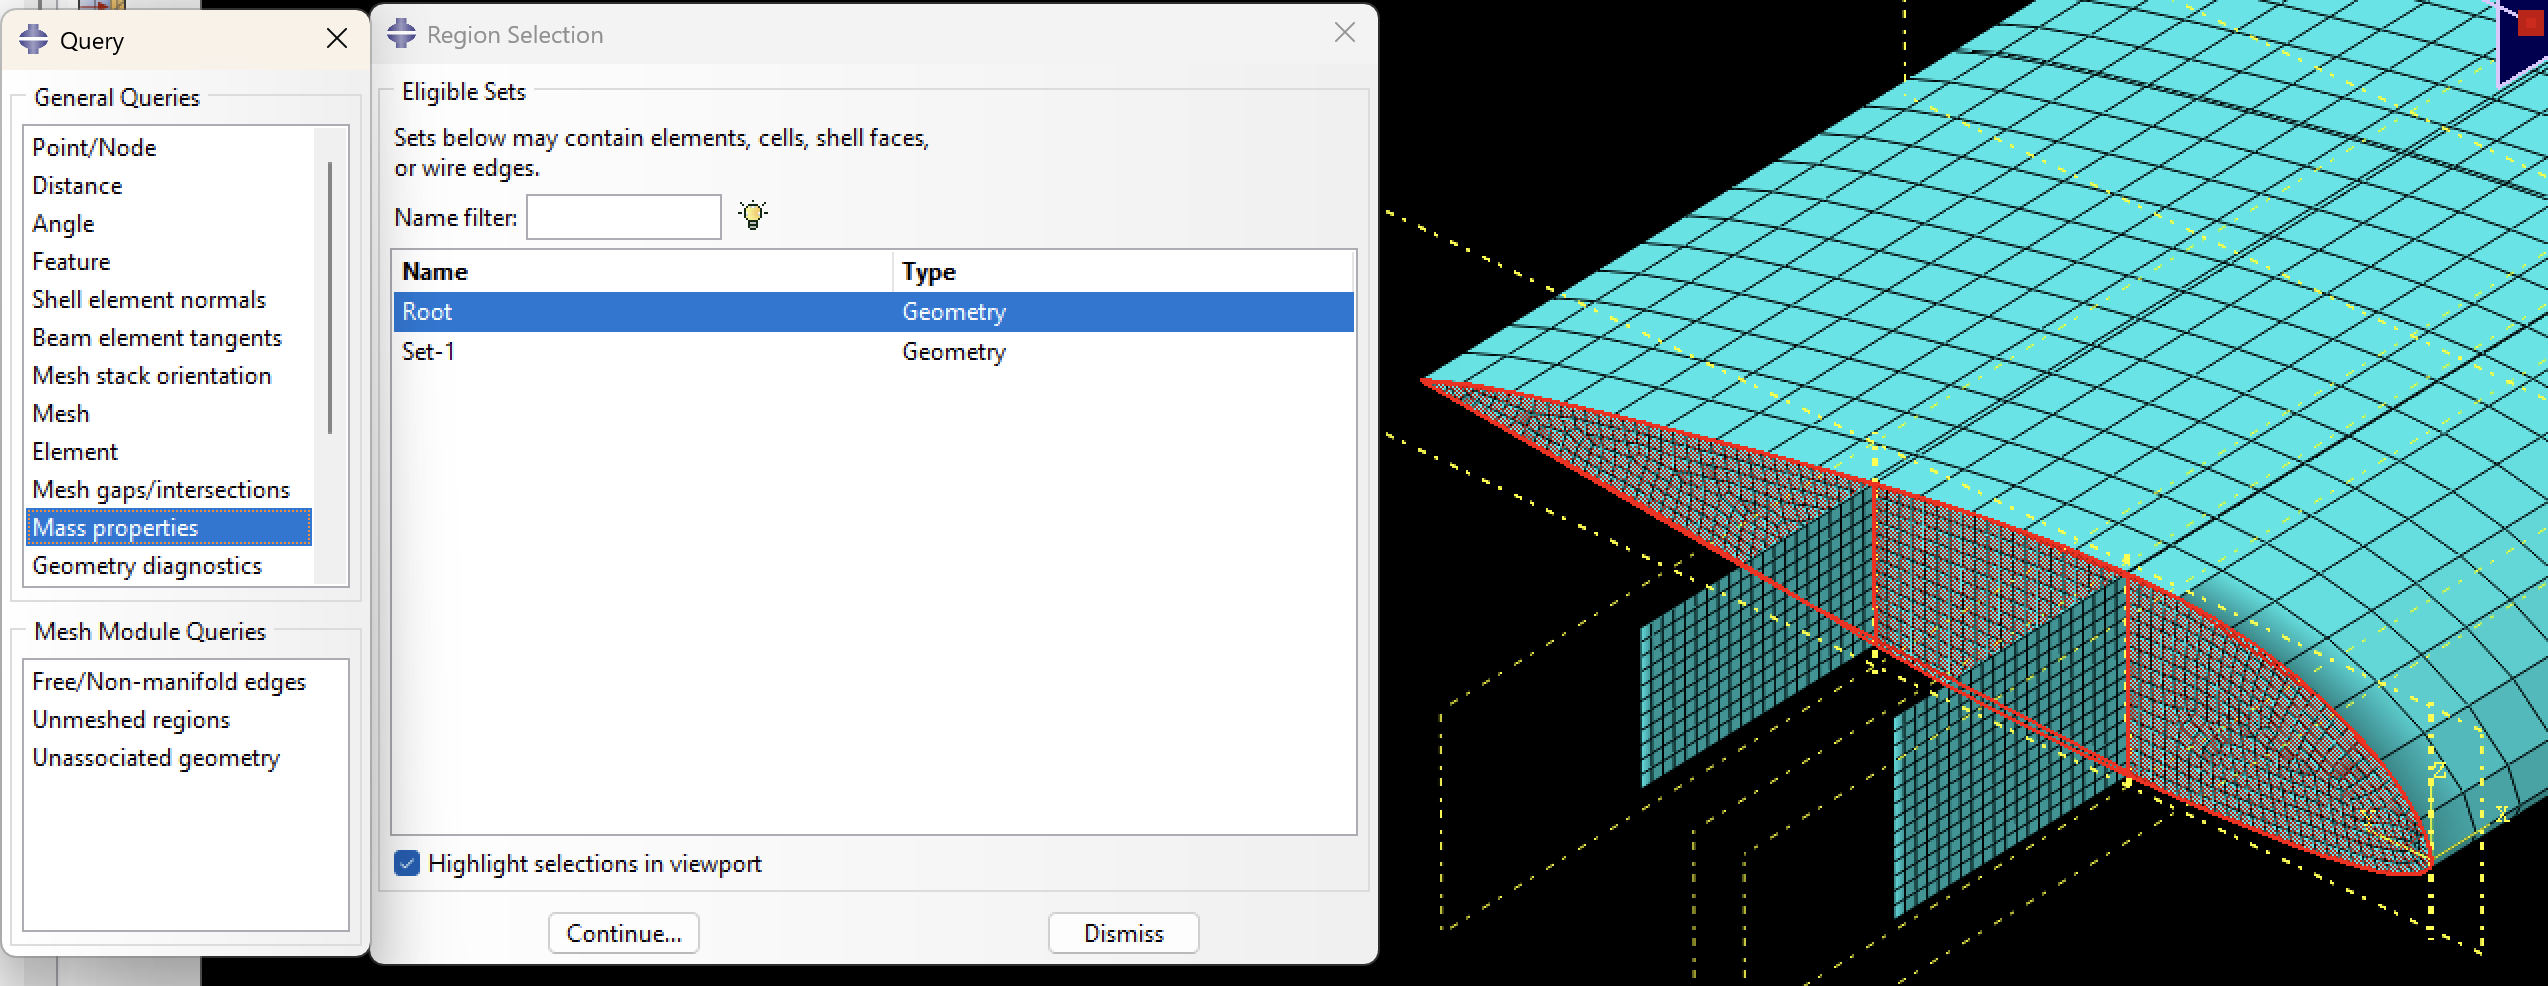
Task: Close the Region Selection dialog
Action: click(x=1345, y=33)
